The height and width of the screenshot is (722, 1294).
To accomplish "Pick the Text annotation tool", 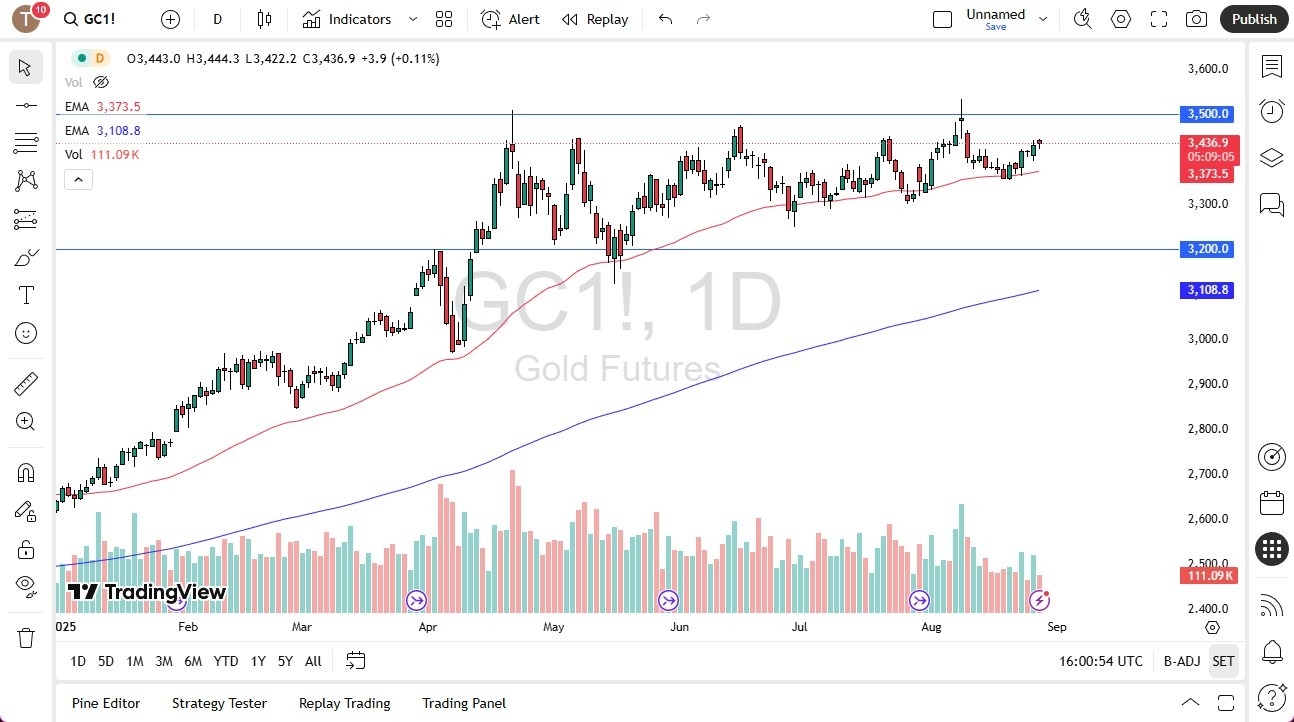I will [26, 294].
